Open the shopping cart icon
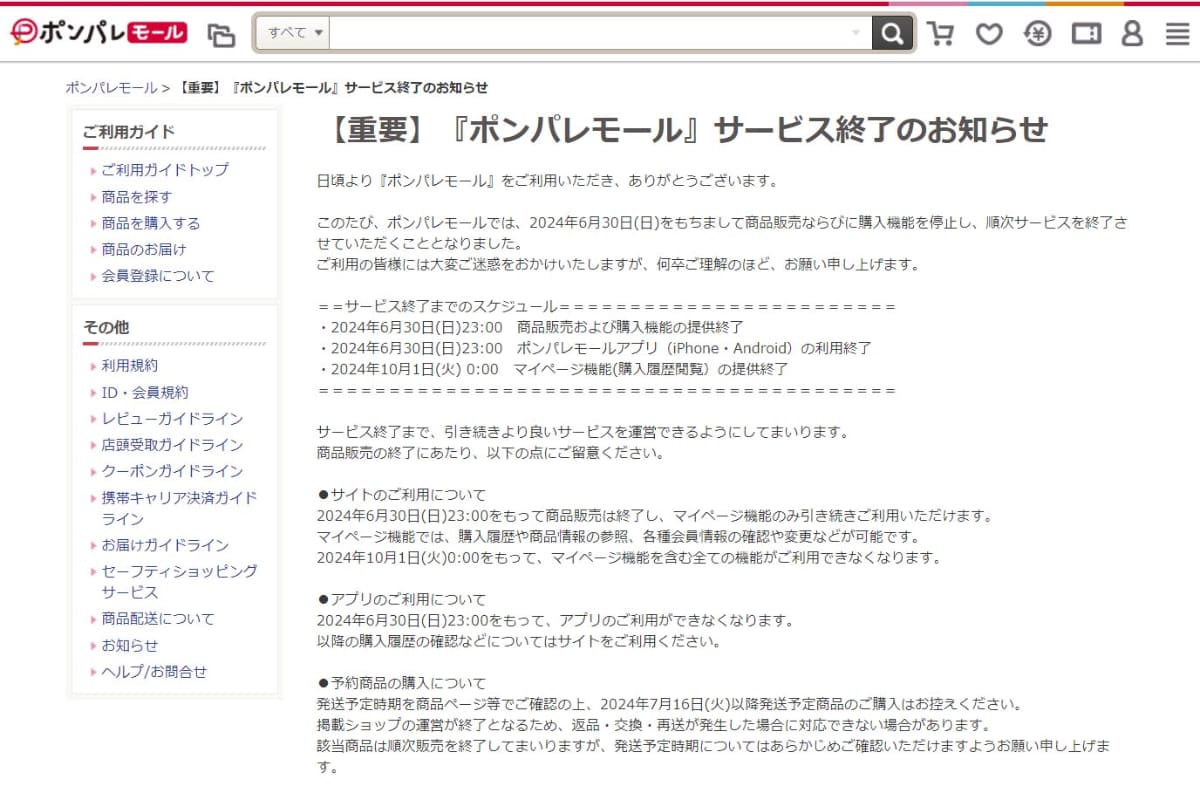This screenshot has height=800, width=1200. click(940, 34)
